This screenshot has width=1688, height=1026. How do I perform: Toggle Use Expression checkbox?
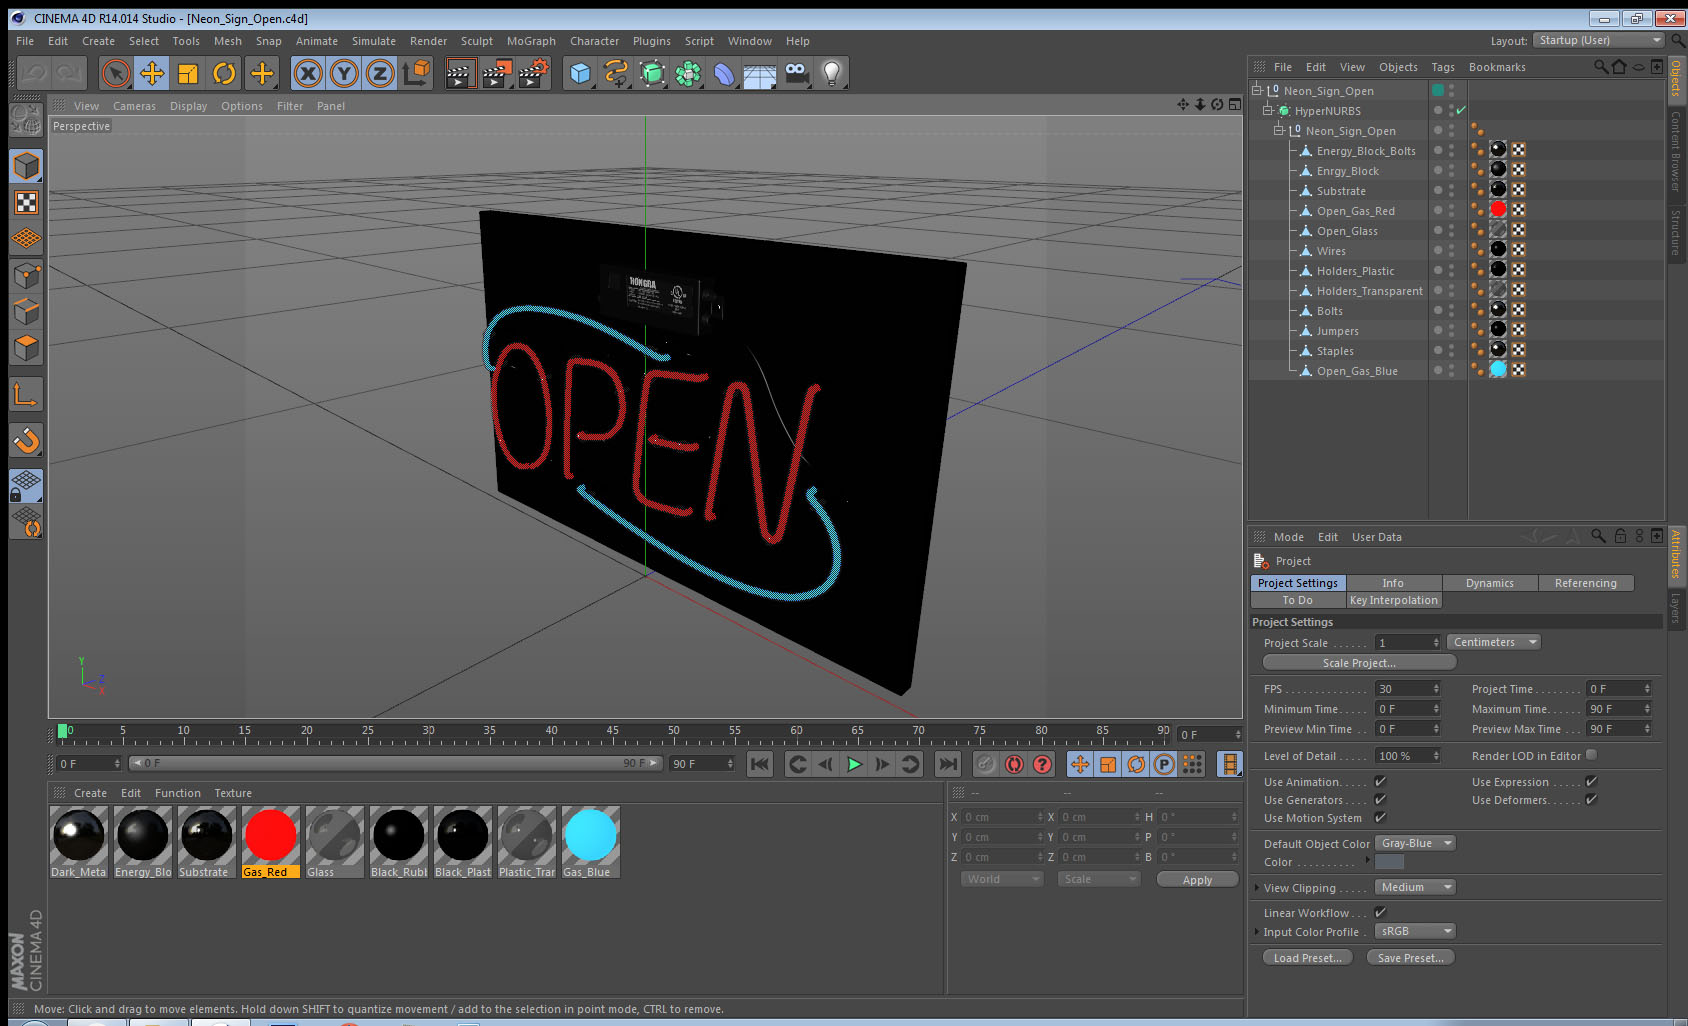1591,781
